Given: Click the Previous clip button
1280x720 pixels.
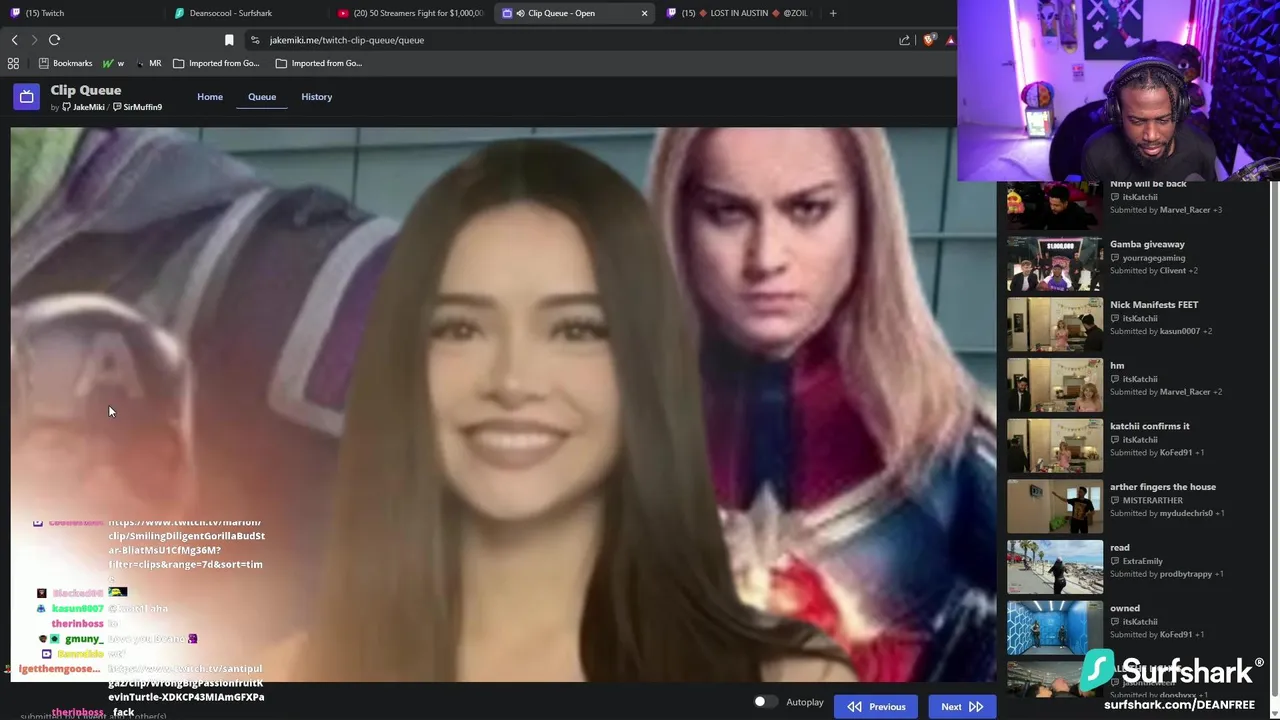Looking at the screenshot, I should [x=877, y=707].
